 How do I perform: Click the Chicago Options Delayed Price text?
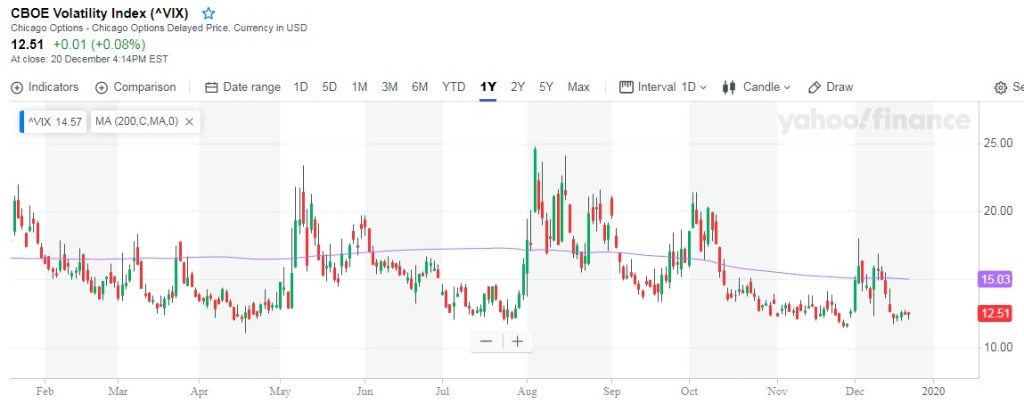[x=161, y=28]
